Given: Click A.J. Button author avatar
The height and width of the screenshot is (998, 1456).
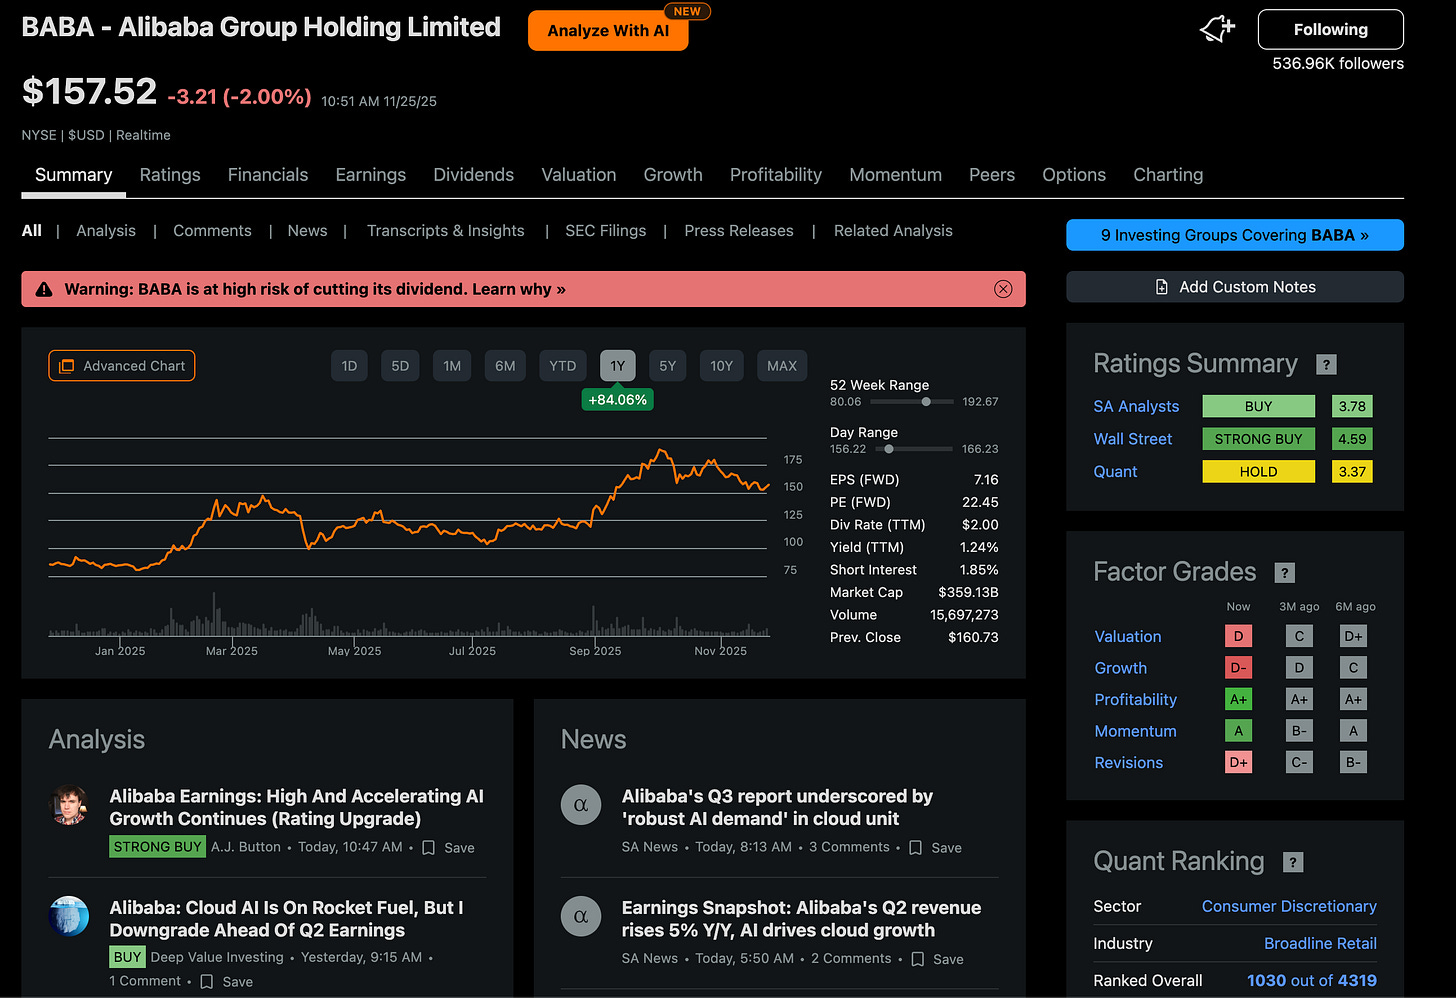Looking at the screenshot, I should [69, 806].
